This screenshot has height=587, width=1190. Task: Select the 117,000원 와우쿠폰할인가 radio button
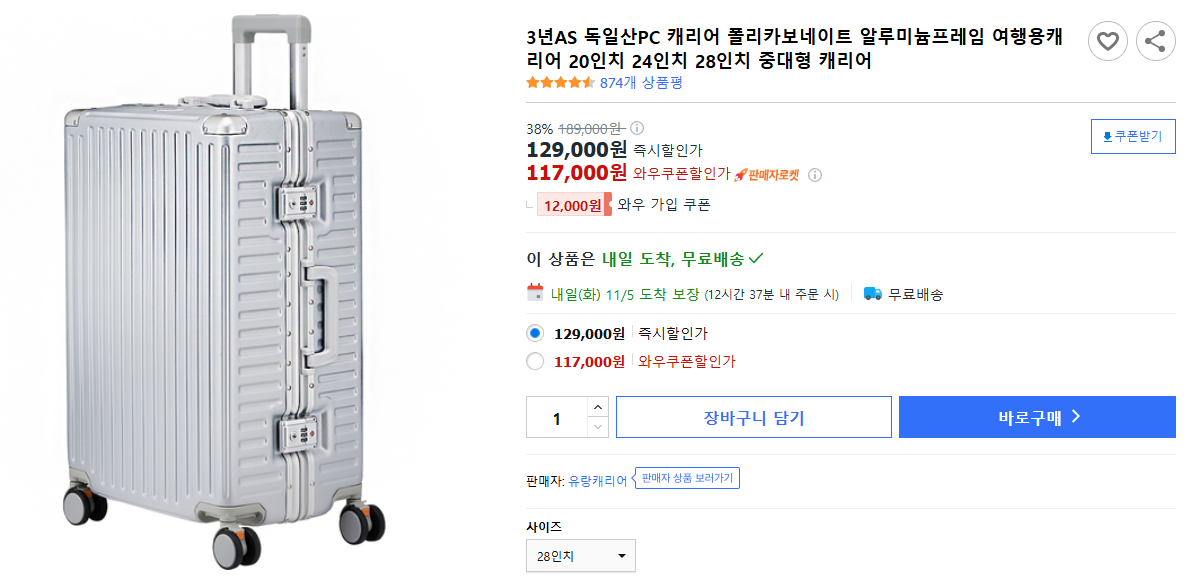point(534,362)
